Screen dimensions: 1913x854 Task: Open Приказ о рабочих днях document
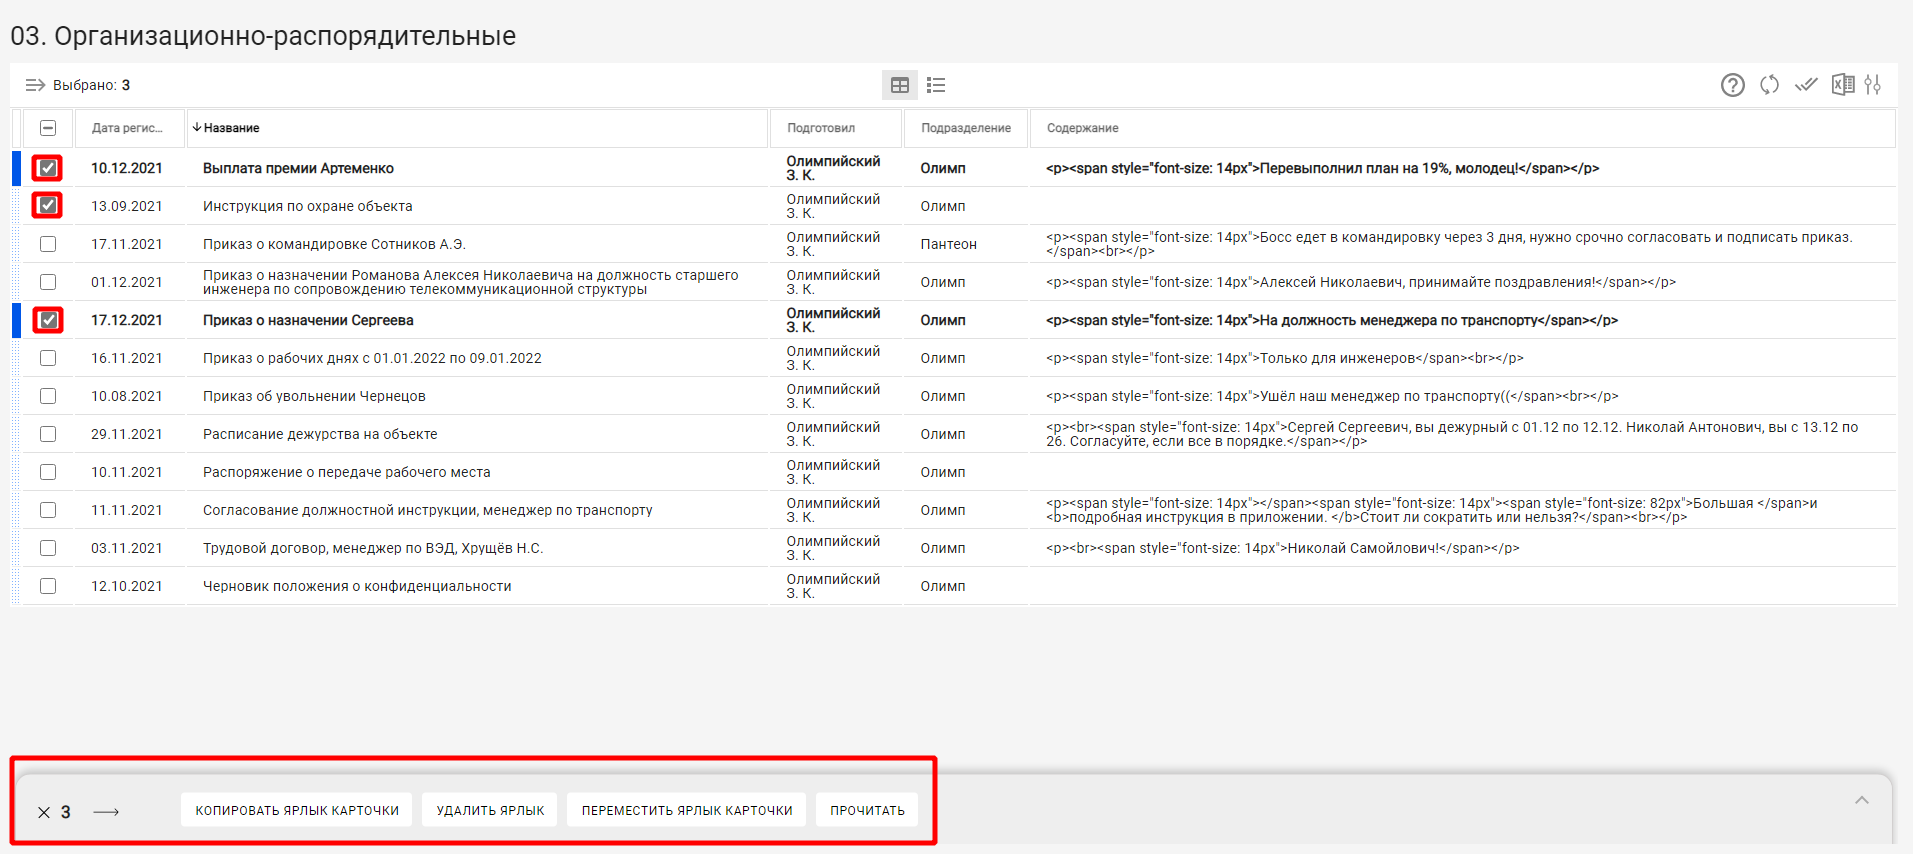click(372, 358)
